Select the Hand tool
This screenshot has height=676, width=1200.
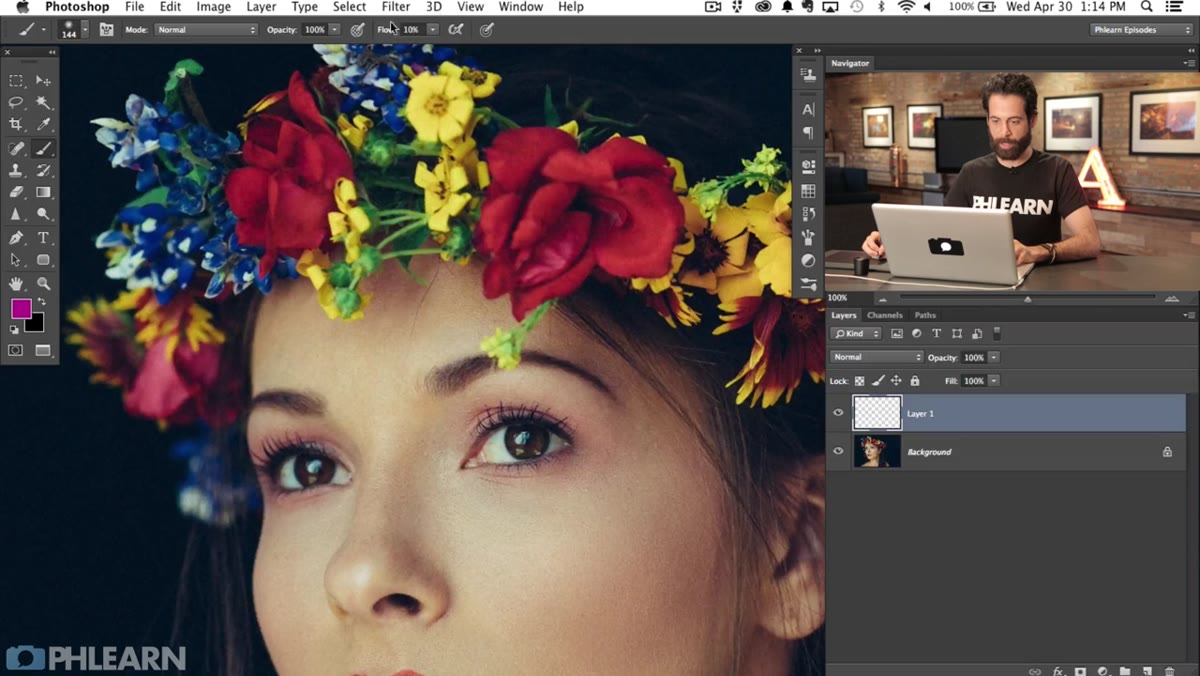(16, 284)
